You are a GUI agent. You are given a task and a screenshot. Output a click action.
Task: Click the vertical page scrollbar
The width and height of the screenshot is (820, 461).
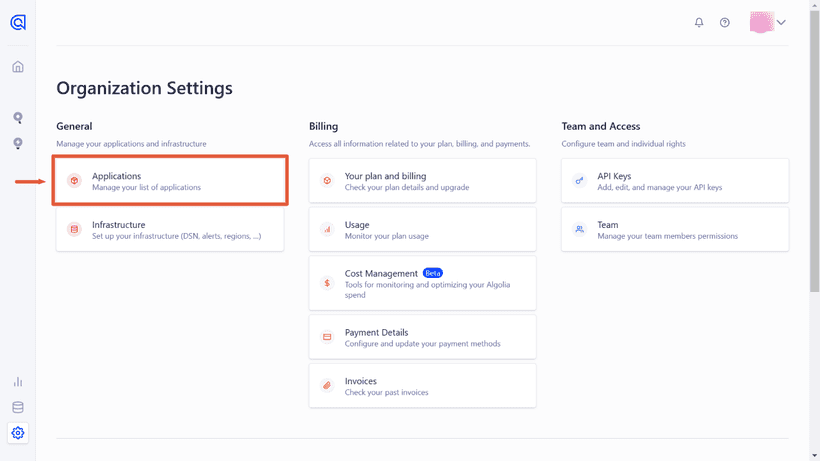(814, 152)
